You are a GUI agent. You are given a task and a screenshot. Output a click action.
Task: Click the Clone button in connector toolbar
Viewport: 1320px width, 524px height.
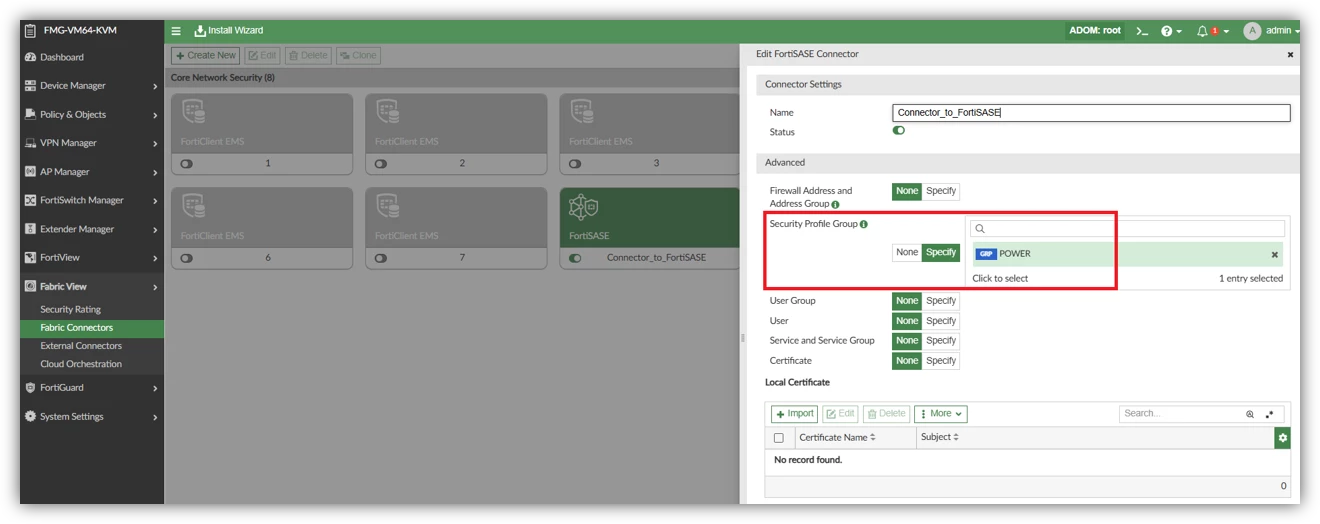(x=358, y=56)
